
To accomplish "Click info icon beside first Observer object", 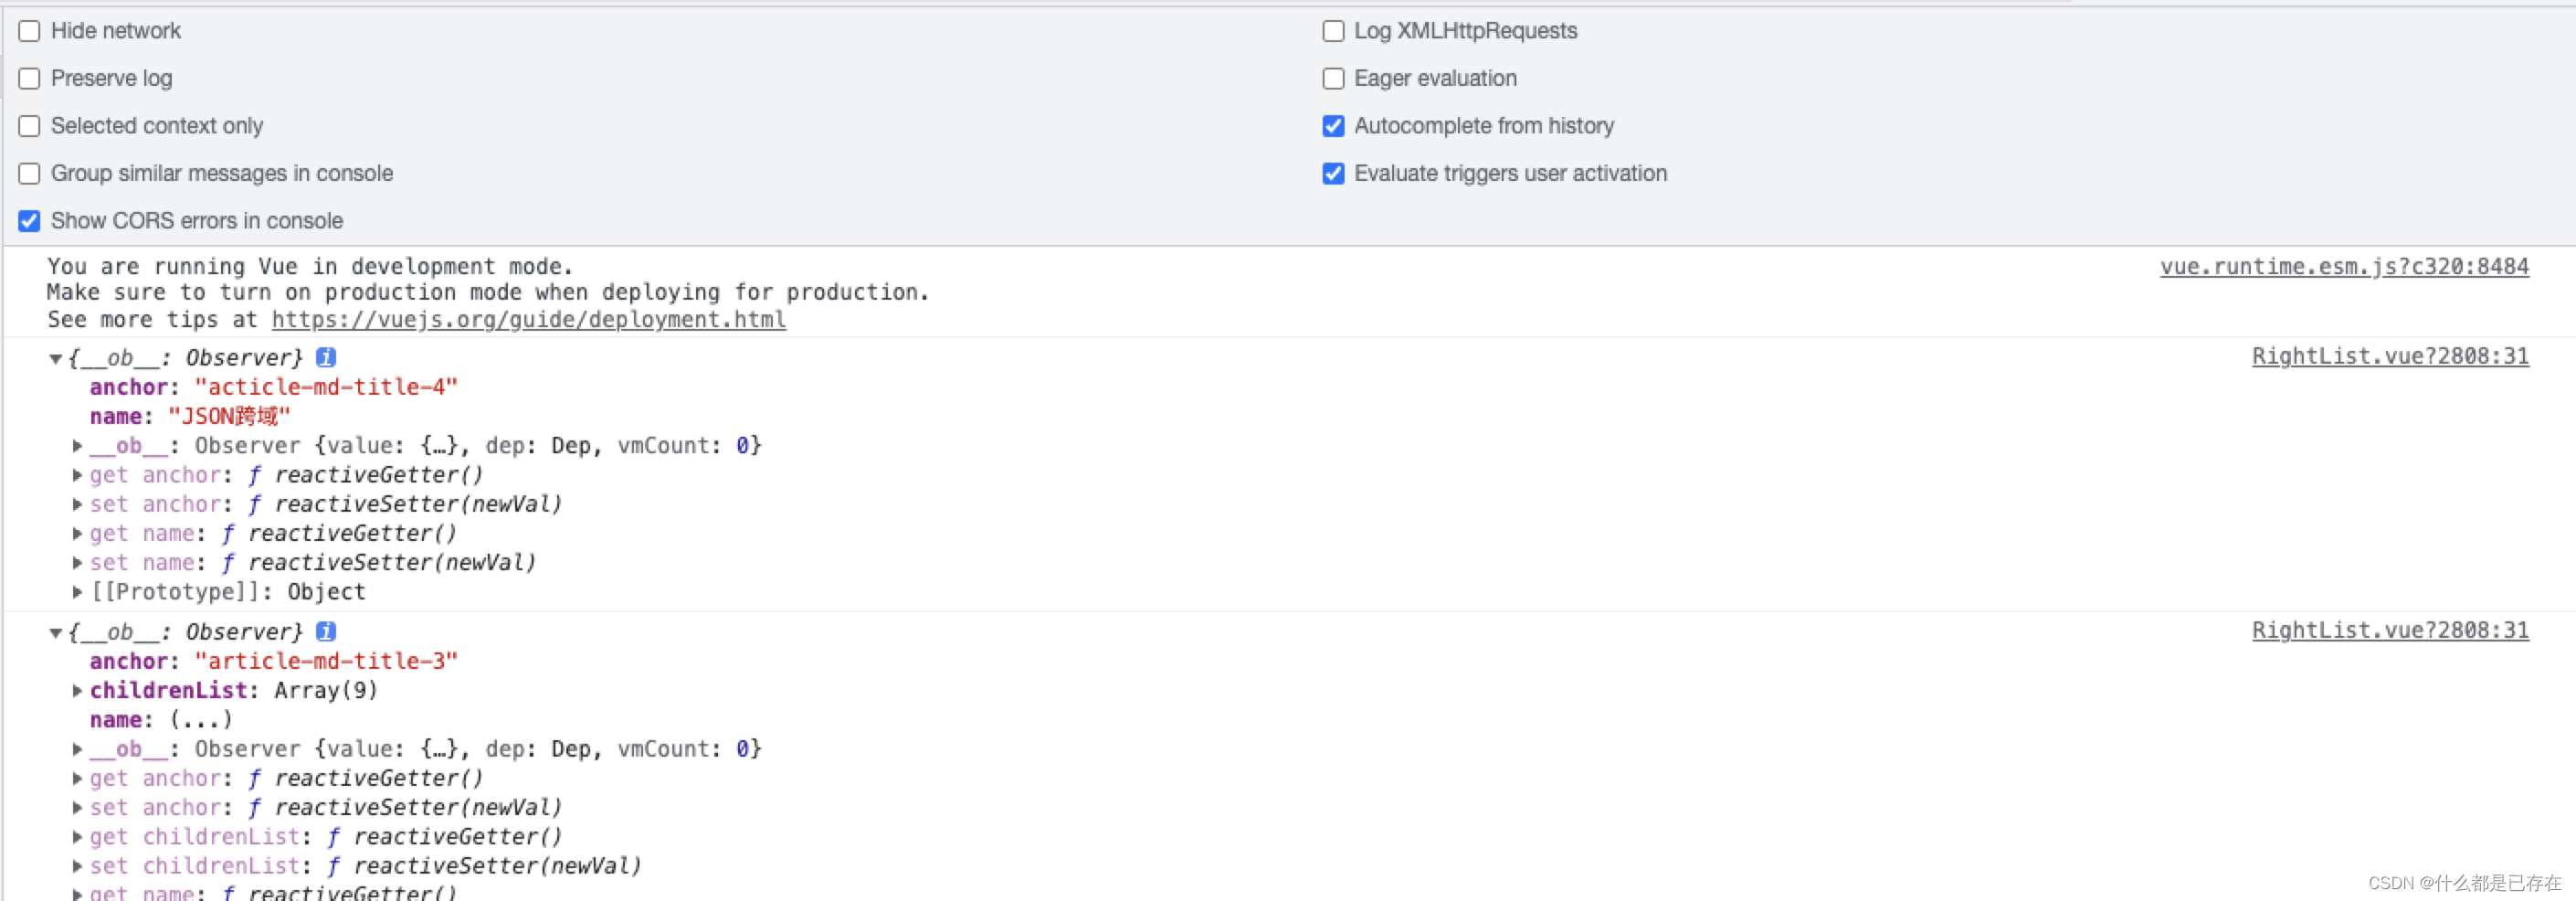I will point(326,357).
